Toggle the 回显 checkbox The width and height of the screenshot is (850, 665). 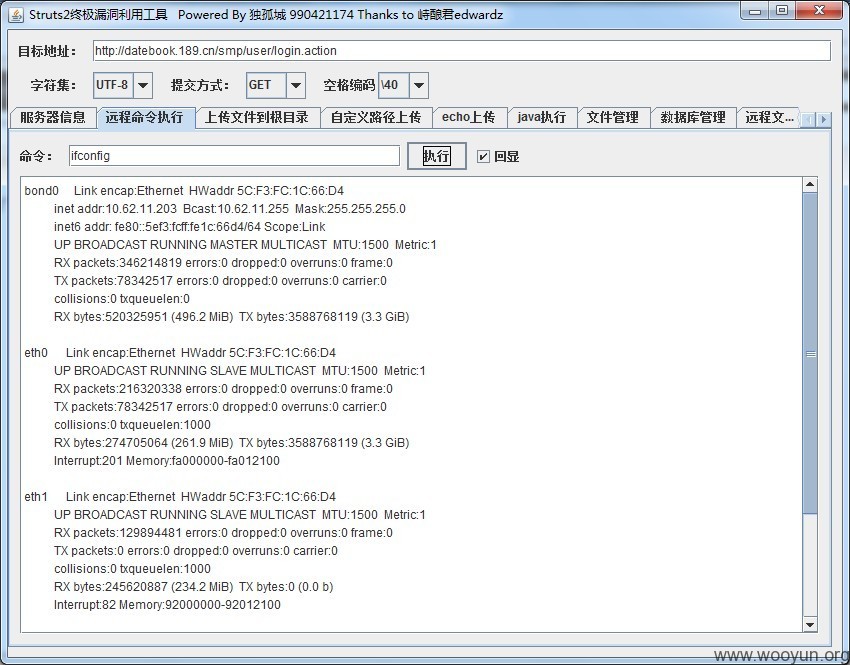[x=483, y=157]
